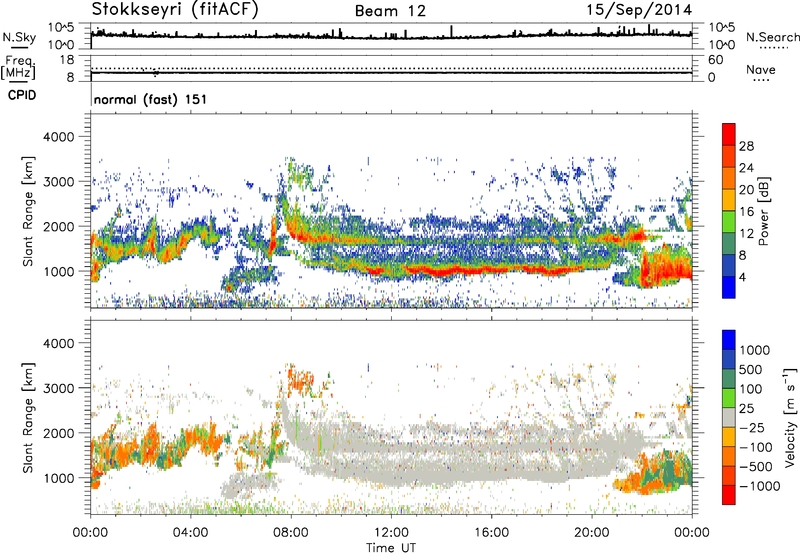This screenshot has height=554, width=800.
Task: Click the 'Freq. [MHz]' axis label
Action: tap(18, 68)
